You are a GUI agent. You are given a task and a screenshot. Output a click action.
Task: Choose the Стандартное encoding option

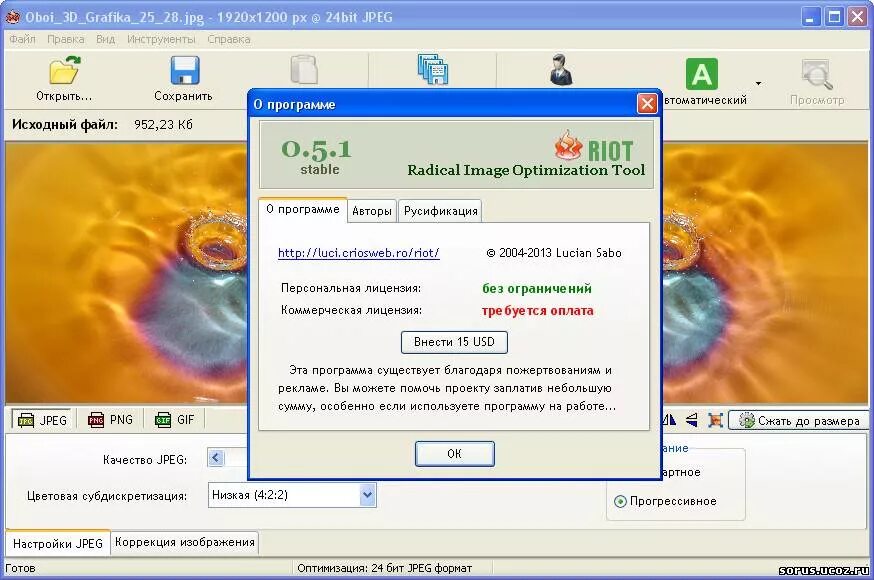click(x=680, y=472)
